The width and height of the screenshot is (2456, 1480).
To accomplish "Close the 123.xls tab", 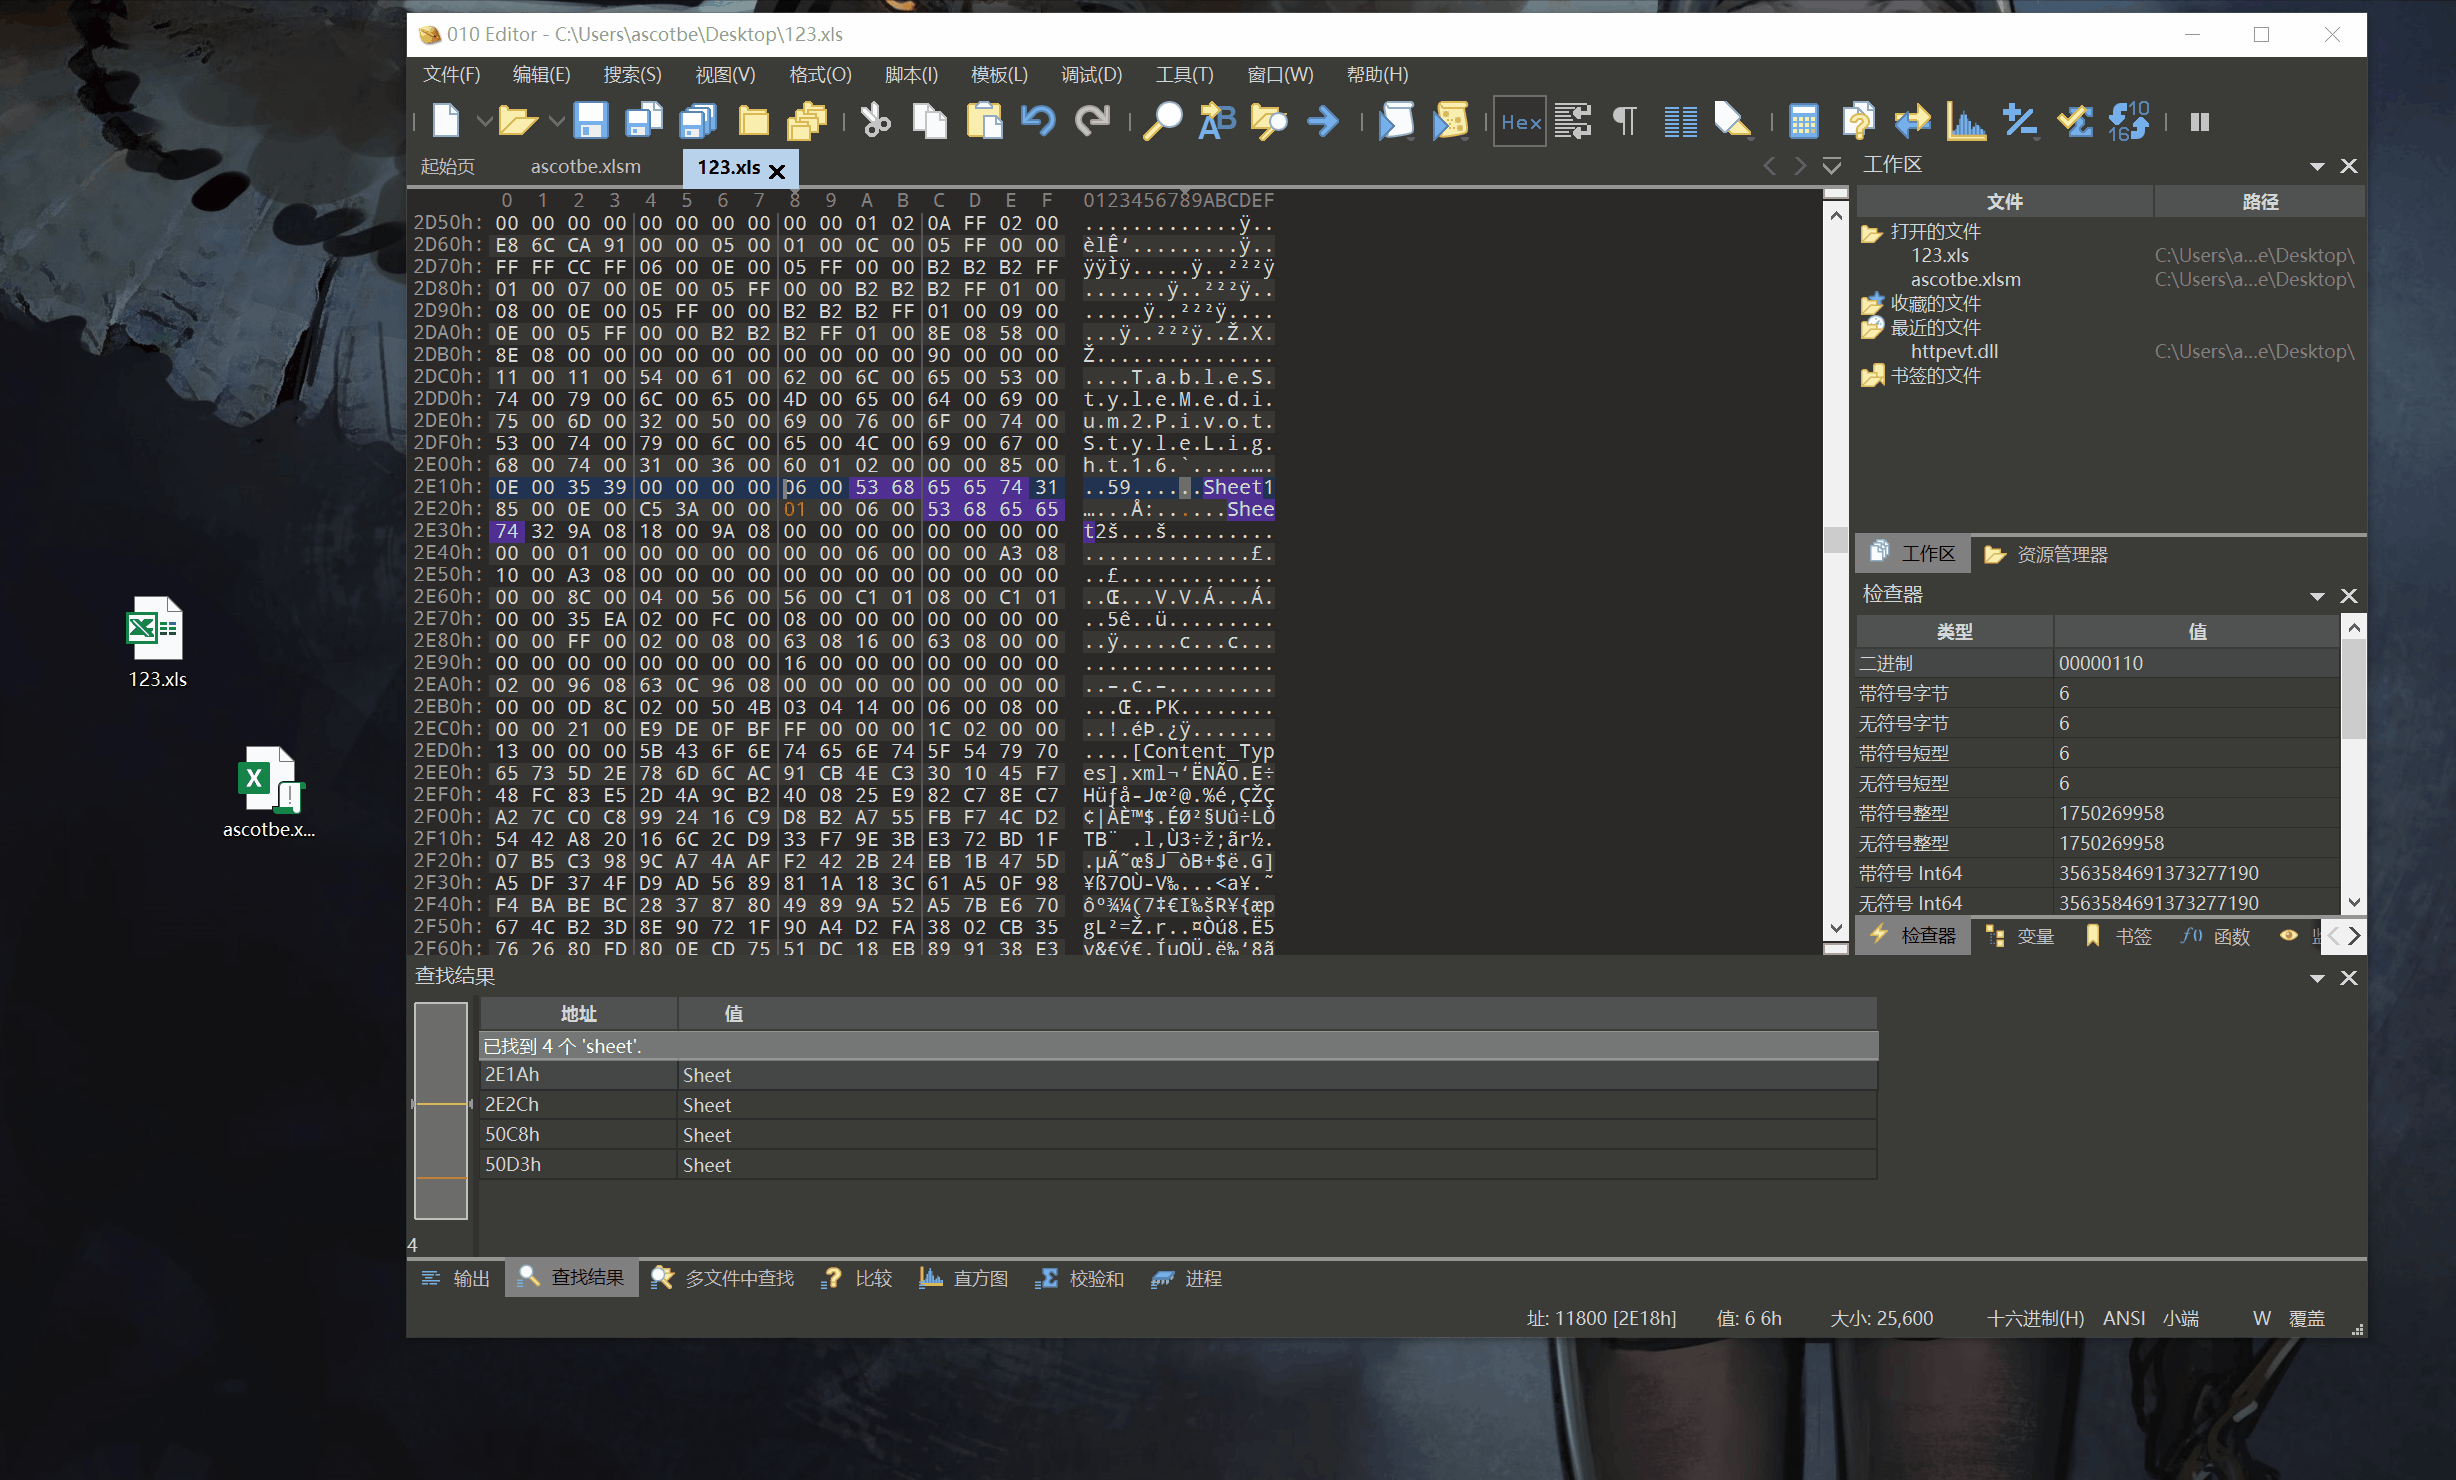I will 777,170.
